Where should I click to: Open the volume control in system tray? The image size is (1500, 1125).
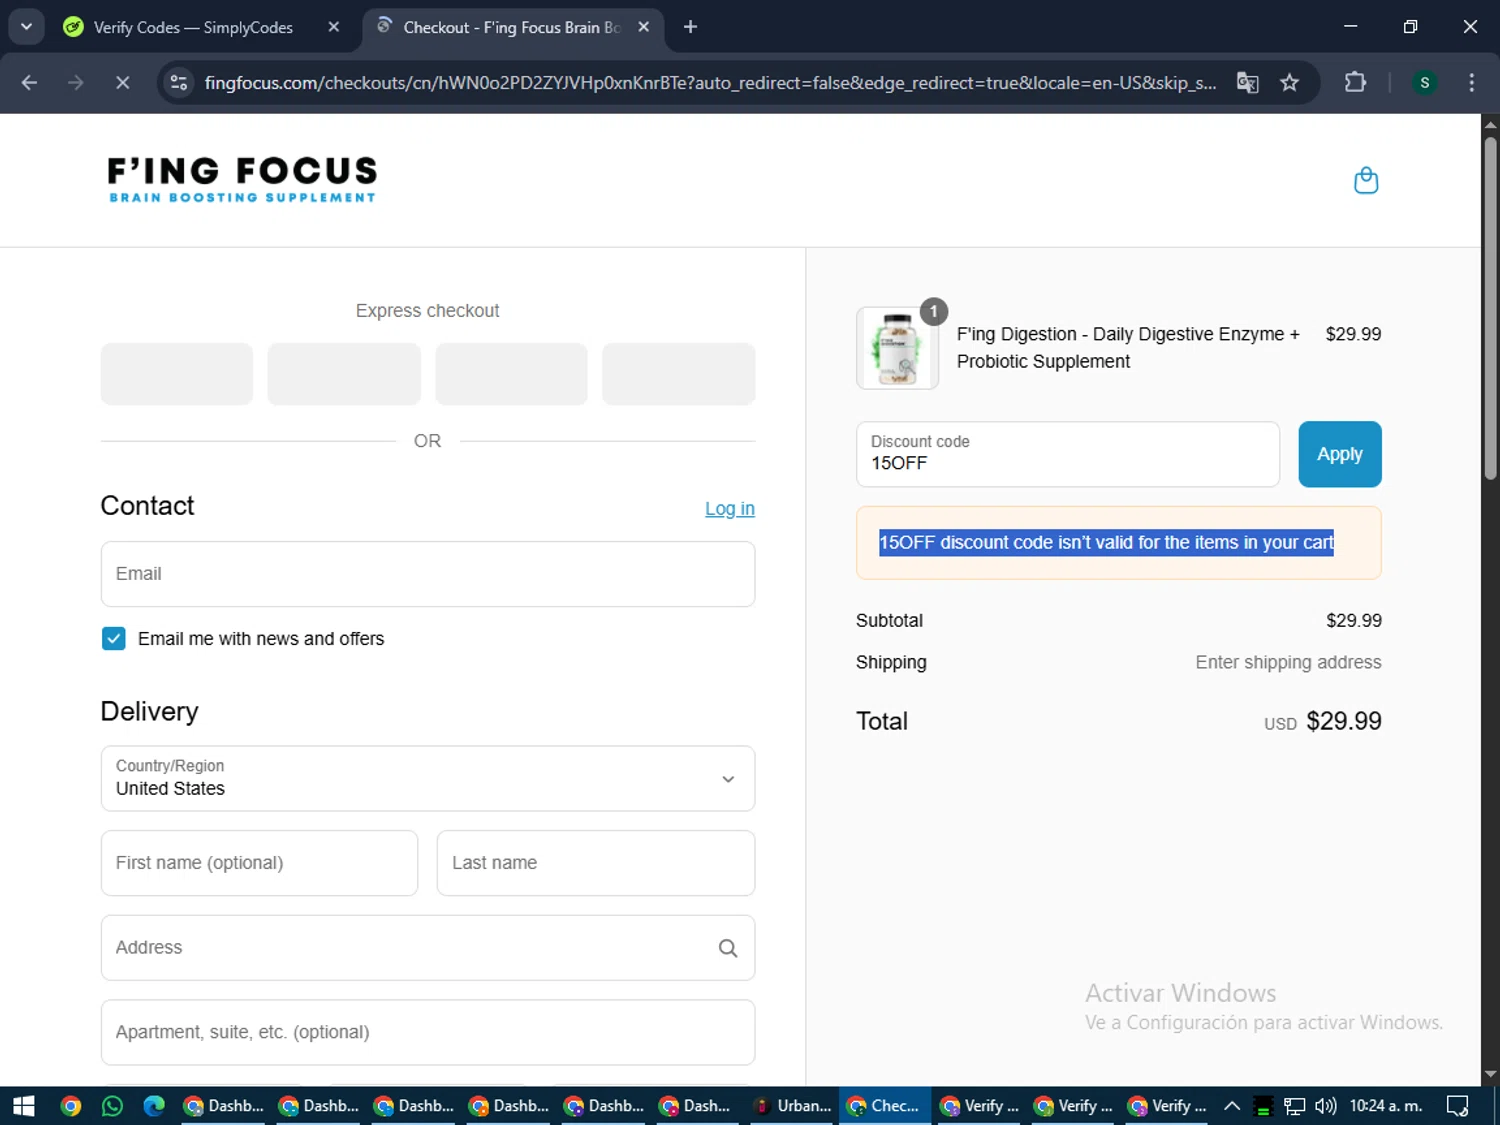coord(1326,1106)
